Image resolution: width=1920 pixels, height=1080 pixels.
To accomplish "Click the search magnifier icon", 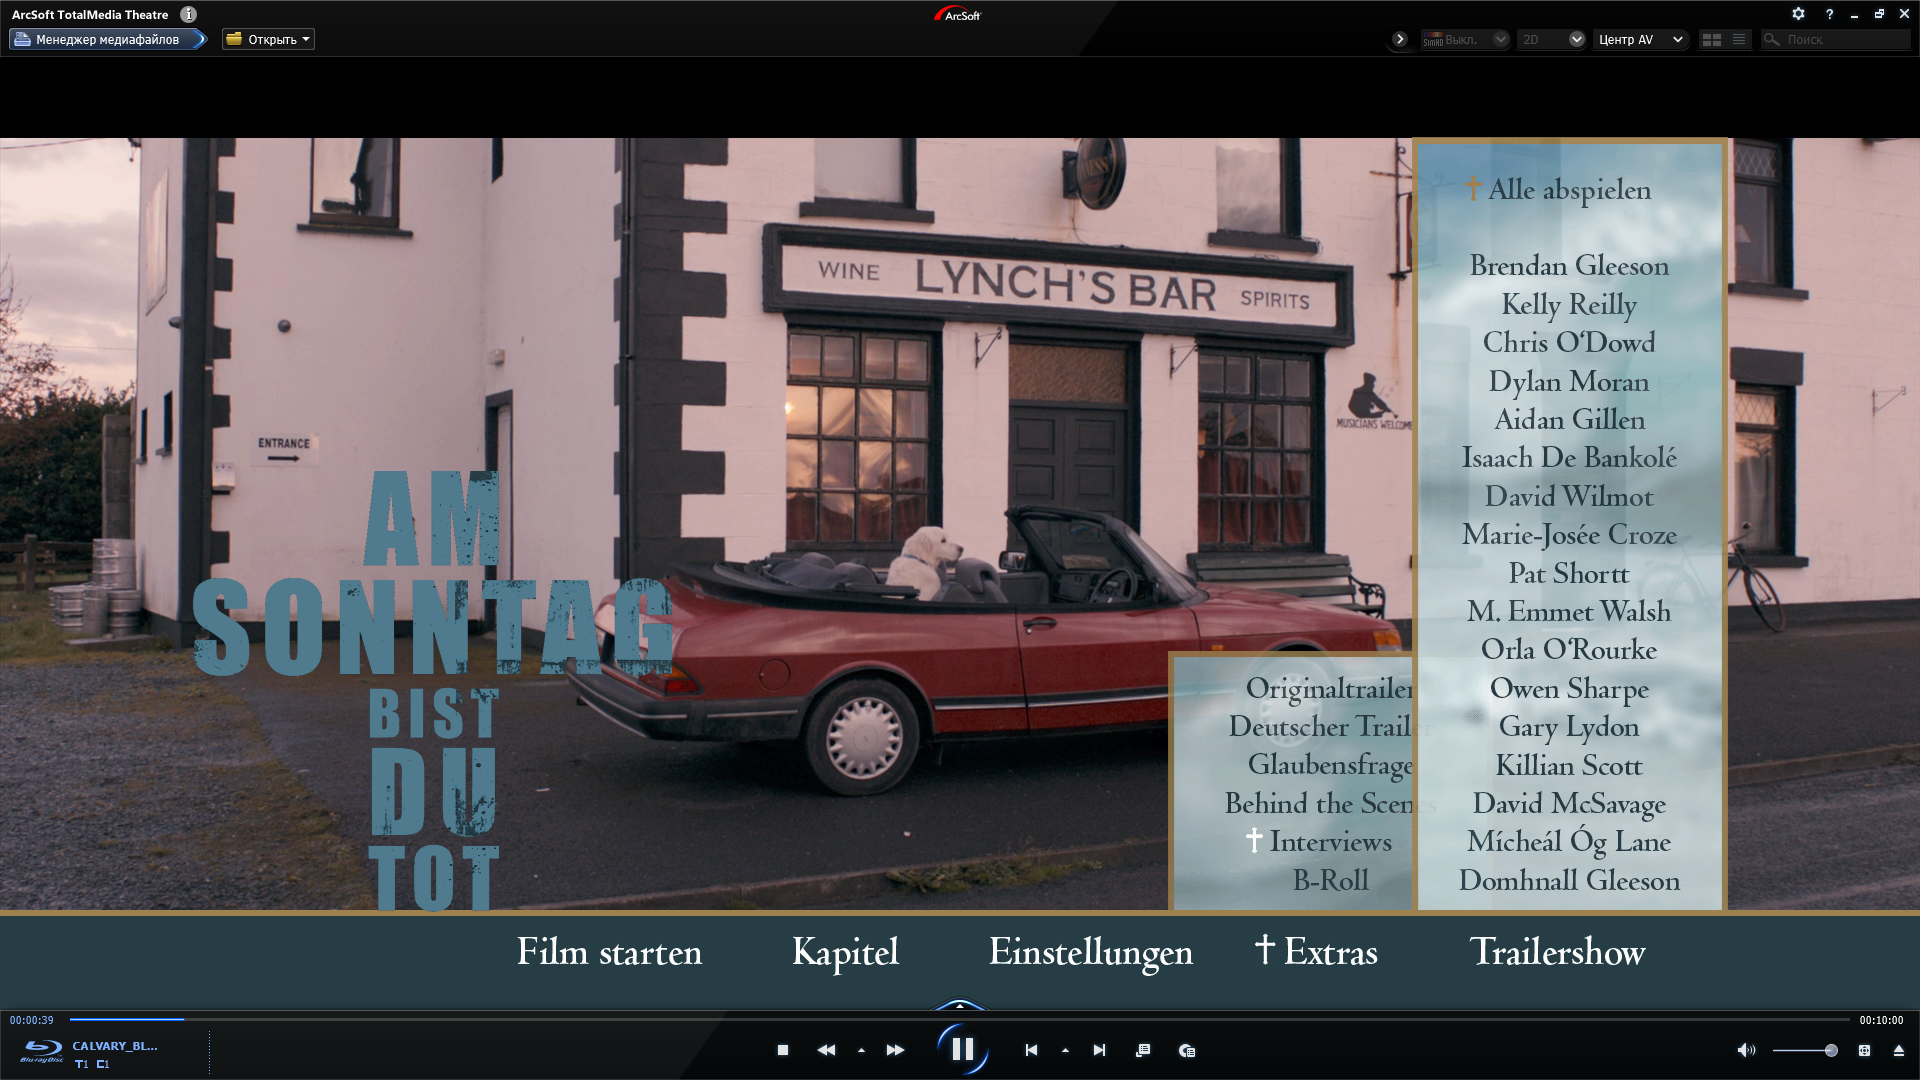I will click(1771, 39).
